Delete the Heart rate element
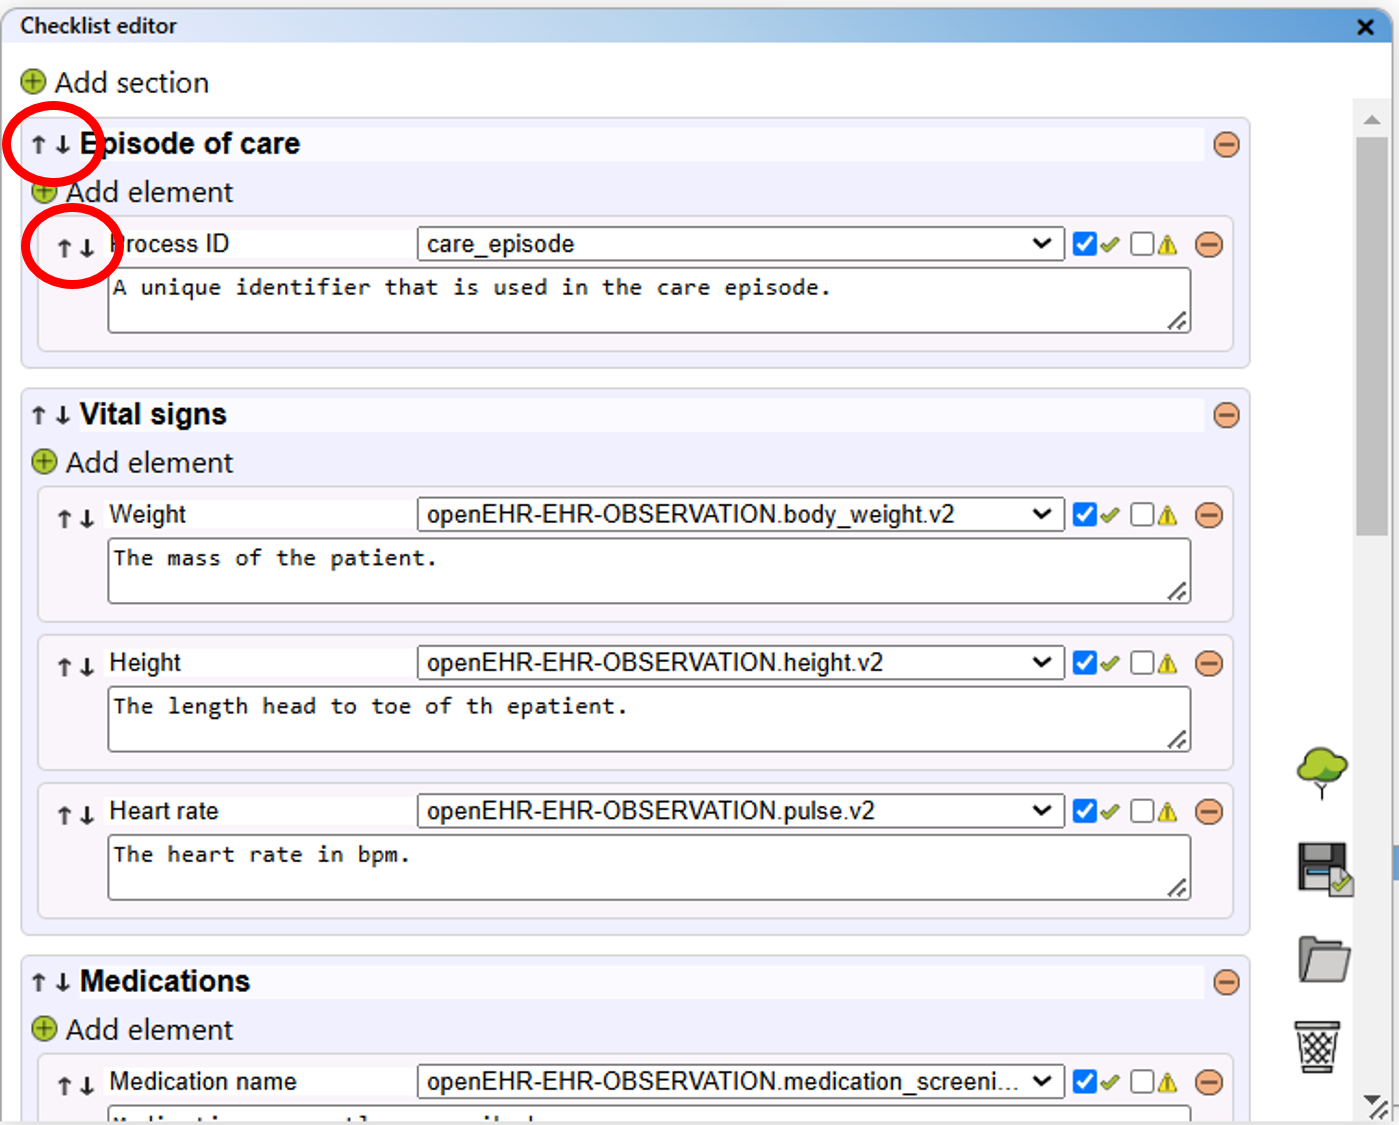 (x=1209, y=812)
